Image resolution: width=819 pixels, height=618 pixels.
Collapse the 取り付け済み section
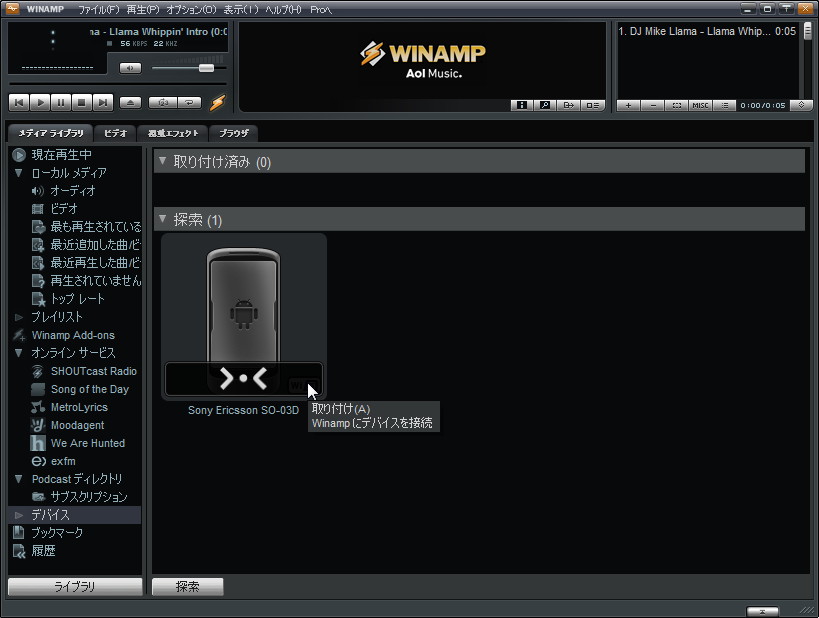pos(163,161)
